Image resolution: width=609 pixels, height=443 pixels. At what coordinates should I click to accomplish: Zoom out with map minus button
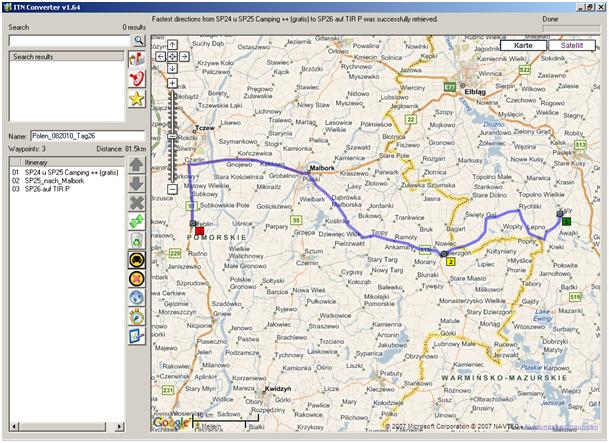(x=172, y=189)
